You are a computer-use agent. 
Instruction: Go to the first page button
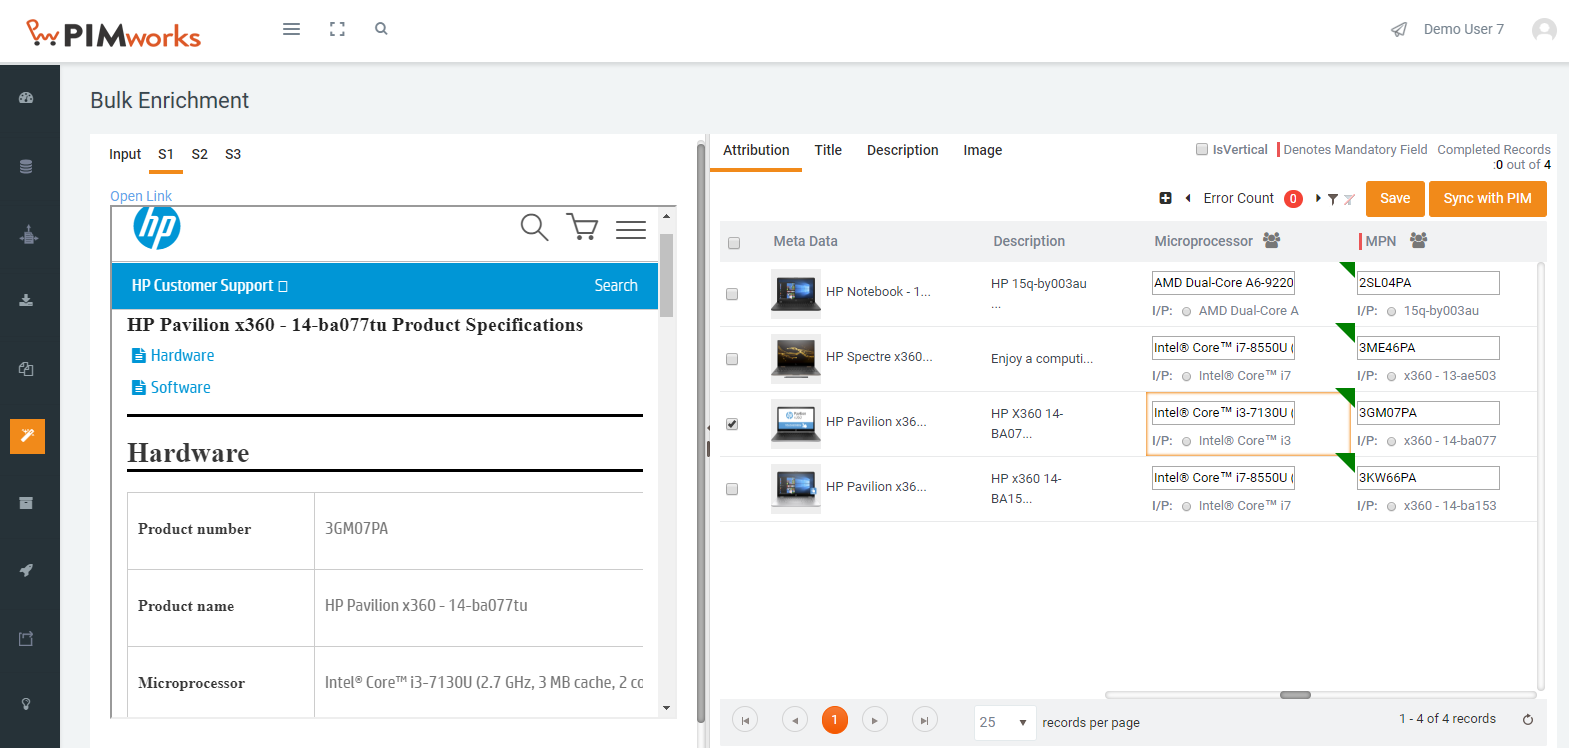[745, 720]
